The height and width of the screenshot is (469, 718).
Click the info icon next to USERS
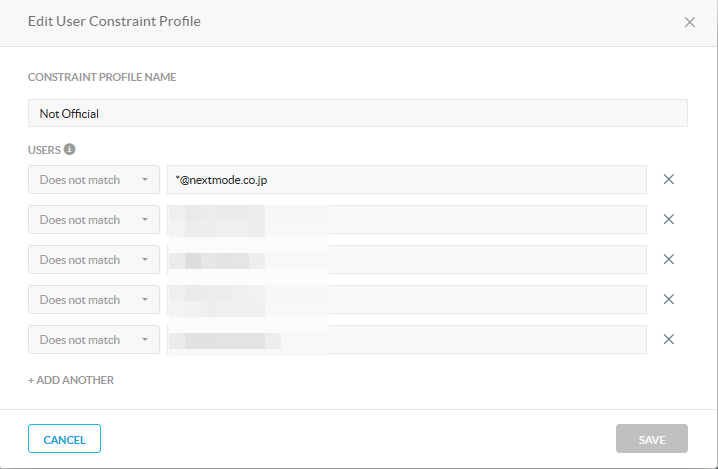point(69,149)
